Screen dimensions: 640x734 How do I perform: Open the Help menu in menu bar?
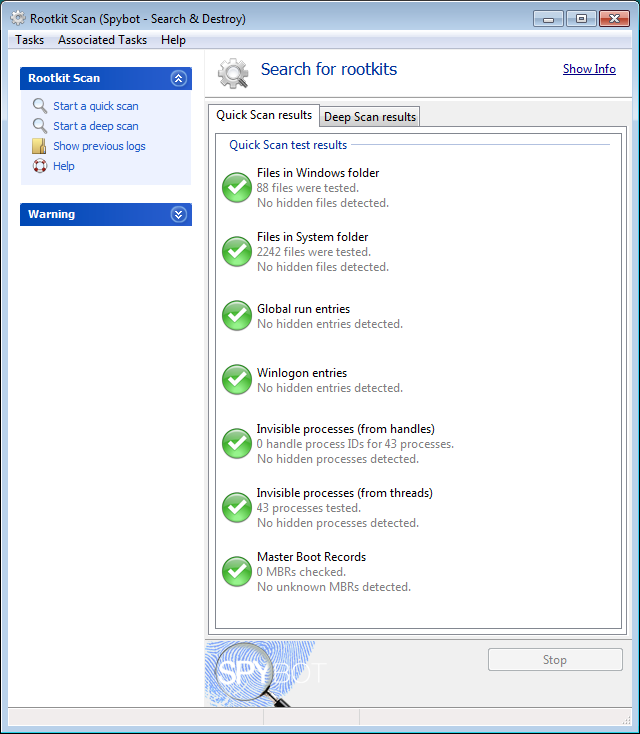[173, 40]
